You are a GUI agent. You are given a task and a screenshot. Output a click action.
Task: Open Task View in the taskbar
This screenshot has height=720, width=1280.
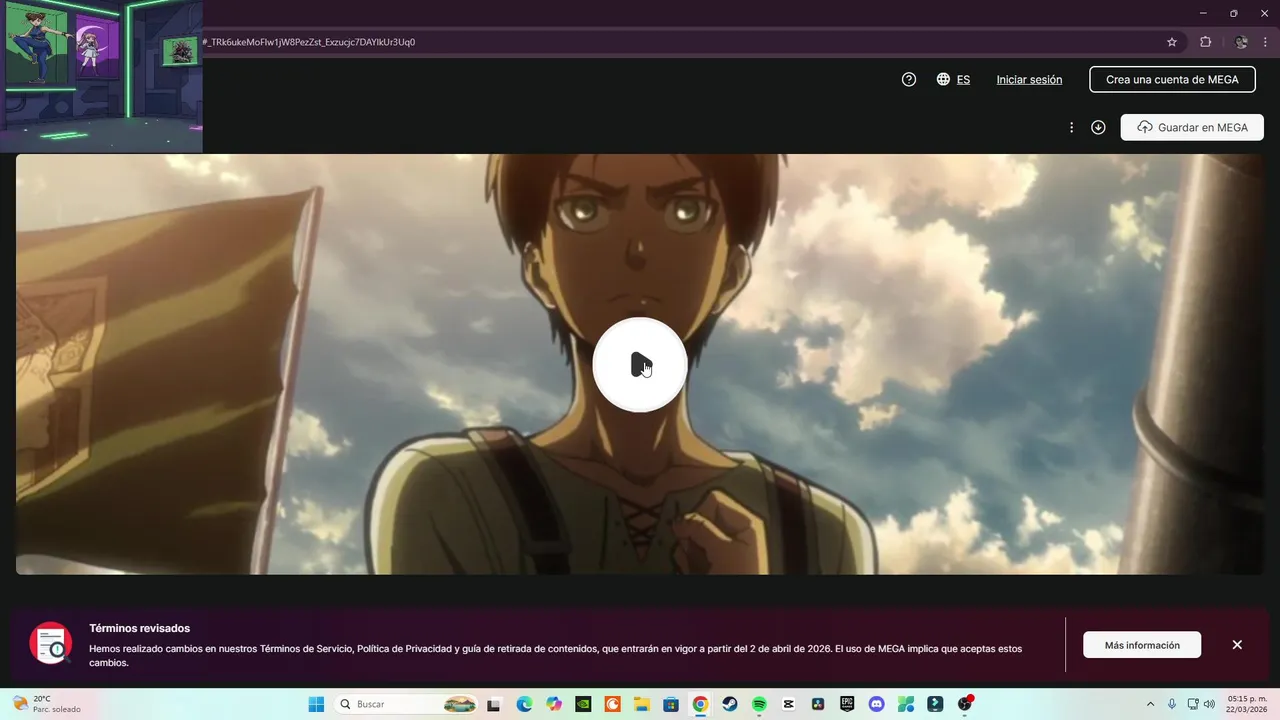(493, 704)
